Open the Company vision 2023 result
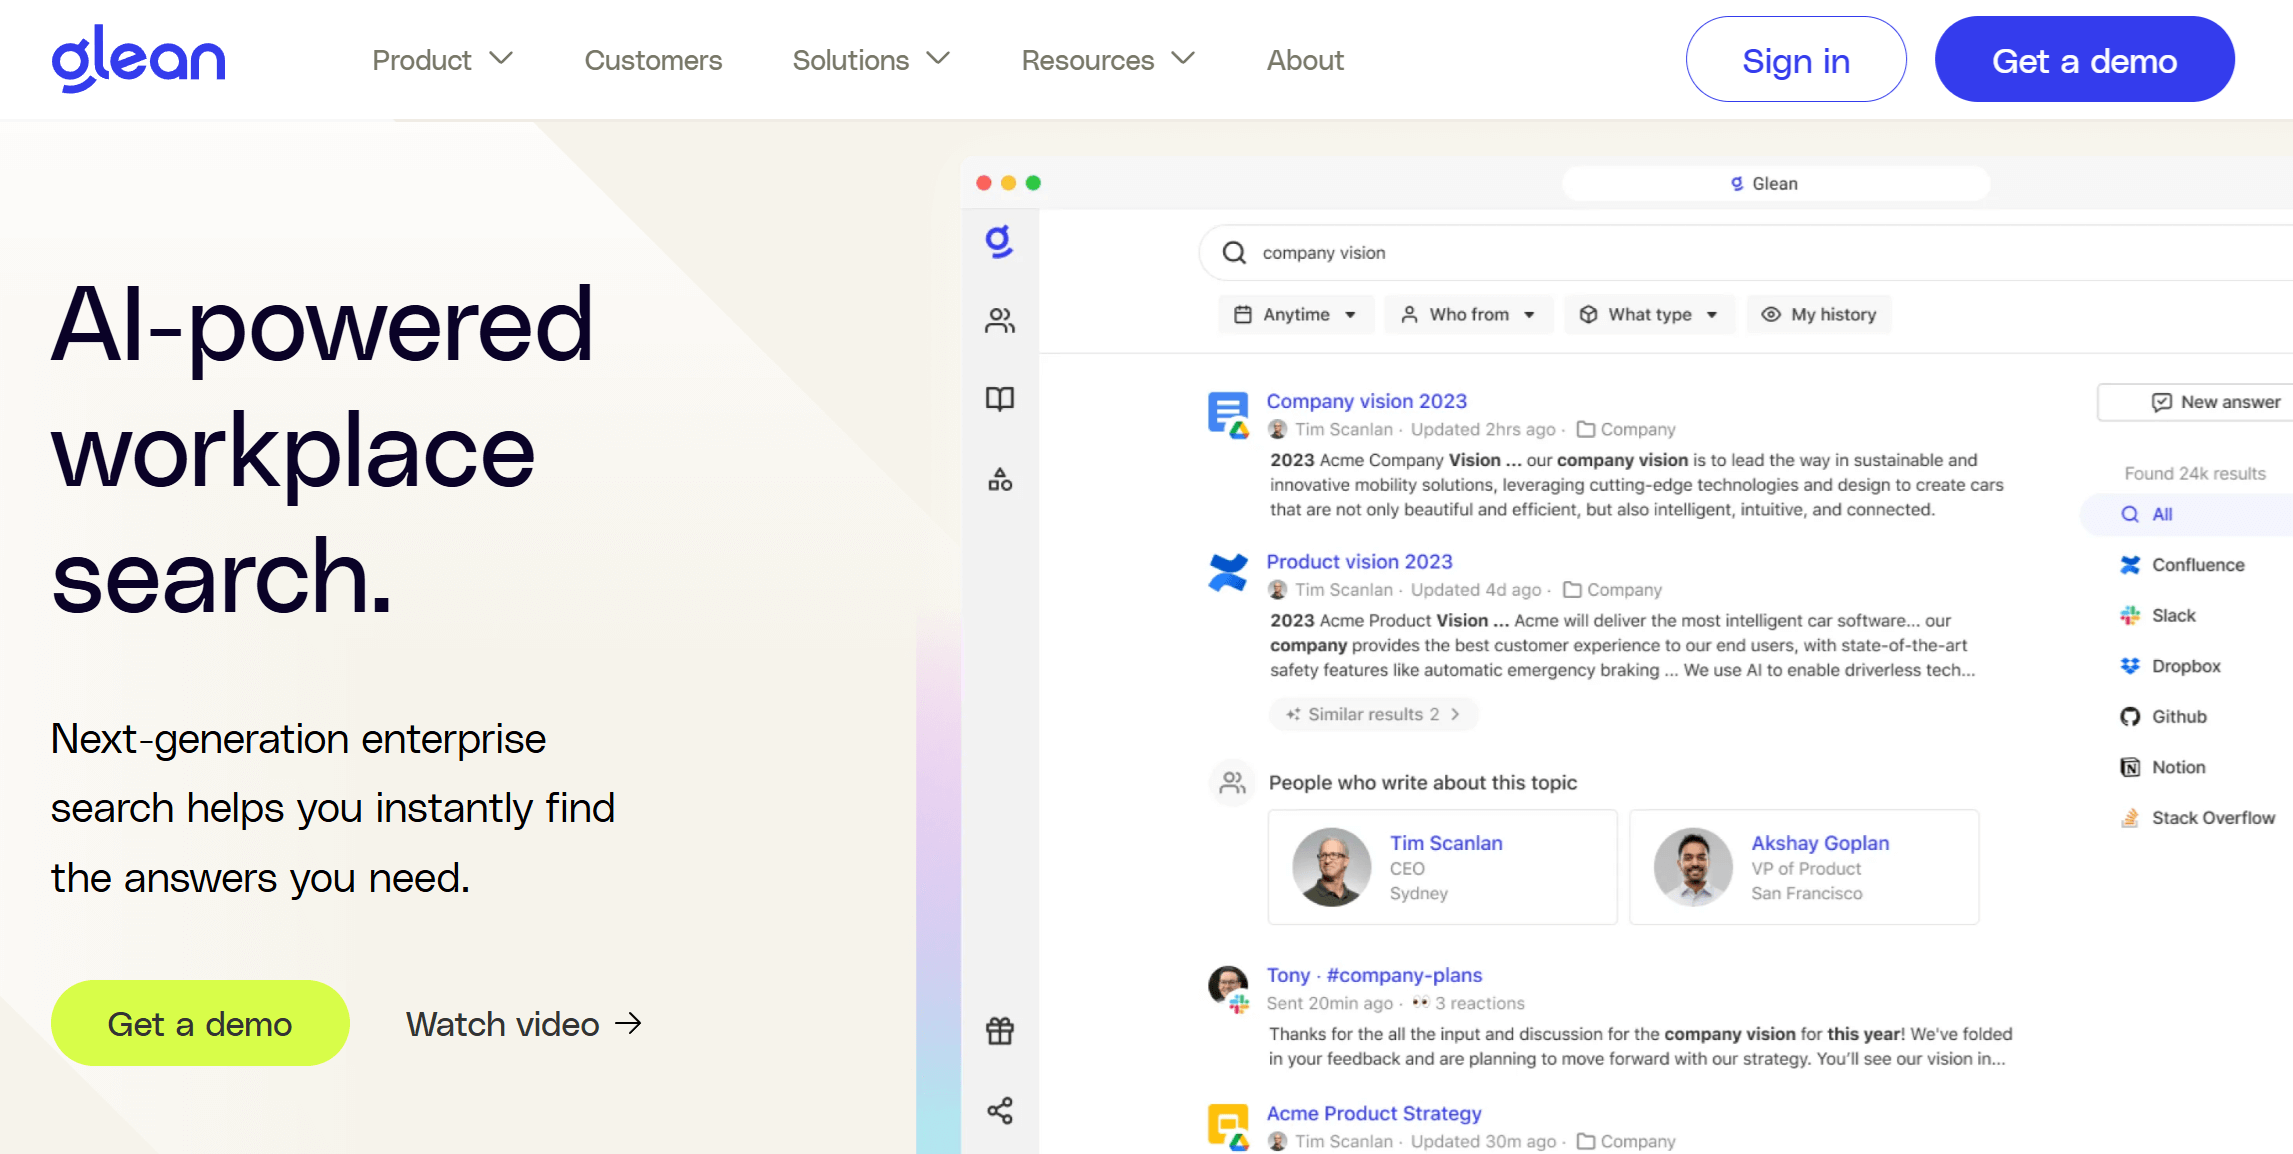This screenshot has width=2293, height=1154. 1366,401
